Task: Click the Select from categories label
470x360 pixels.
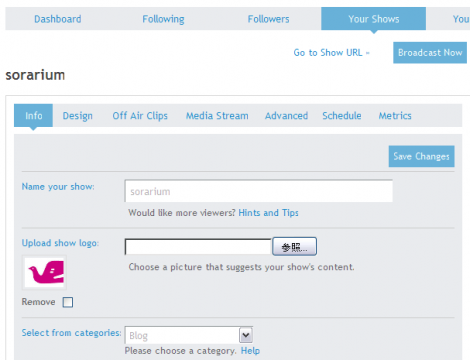Action: pos(71,333)
